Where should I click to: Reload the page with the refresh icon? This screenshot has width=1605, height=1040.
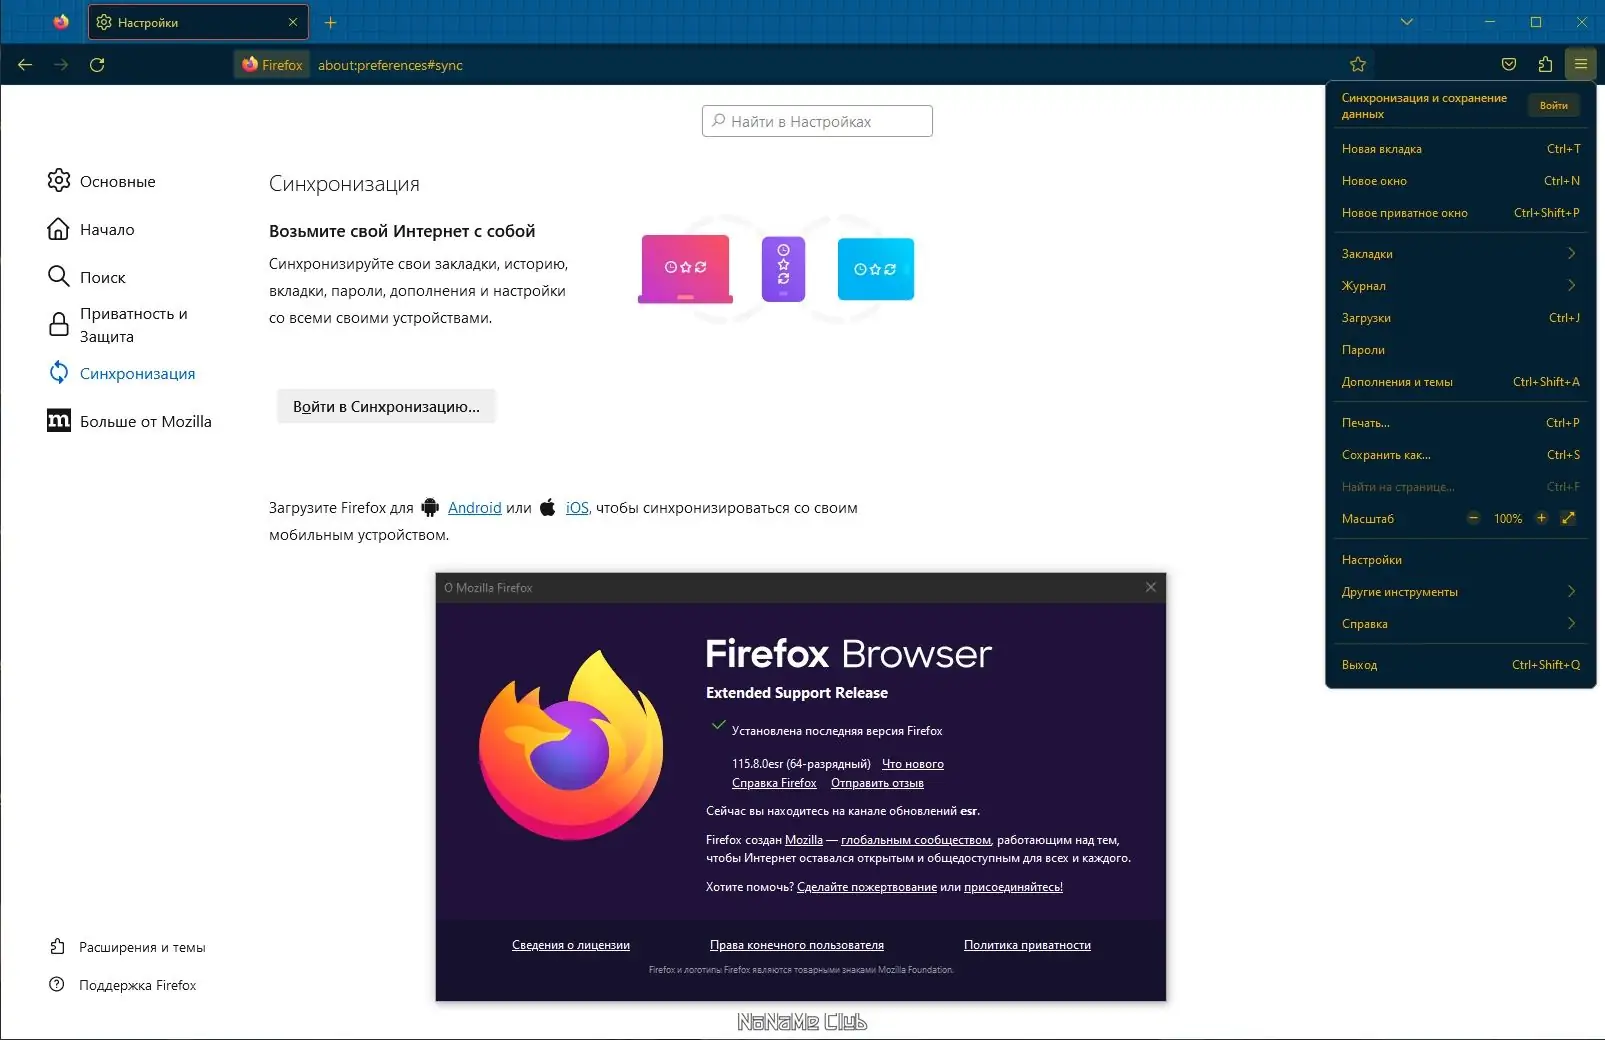[97, 65]
